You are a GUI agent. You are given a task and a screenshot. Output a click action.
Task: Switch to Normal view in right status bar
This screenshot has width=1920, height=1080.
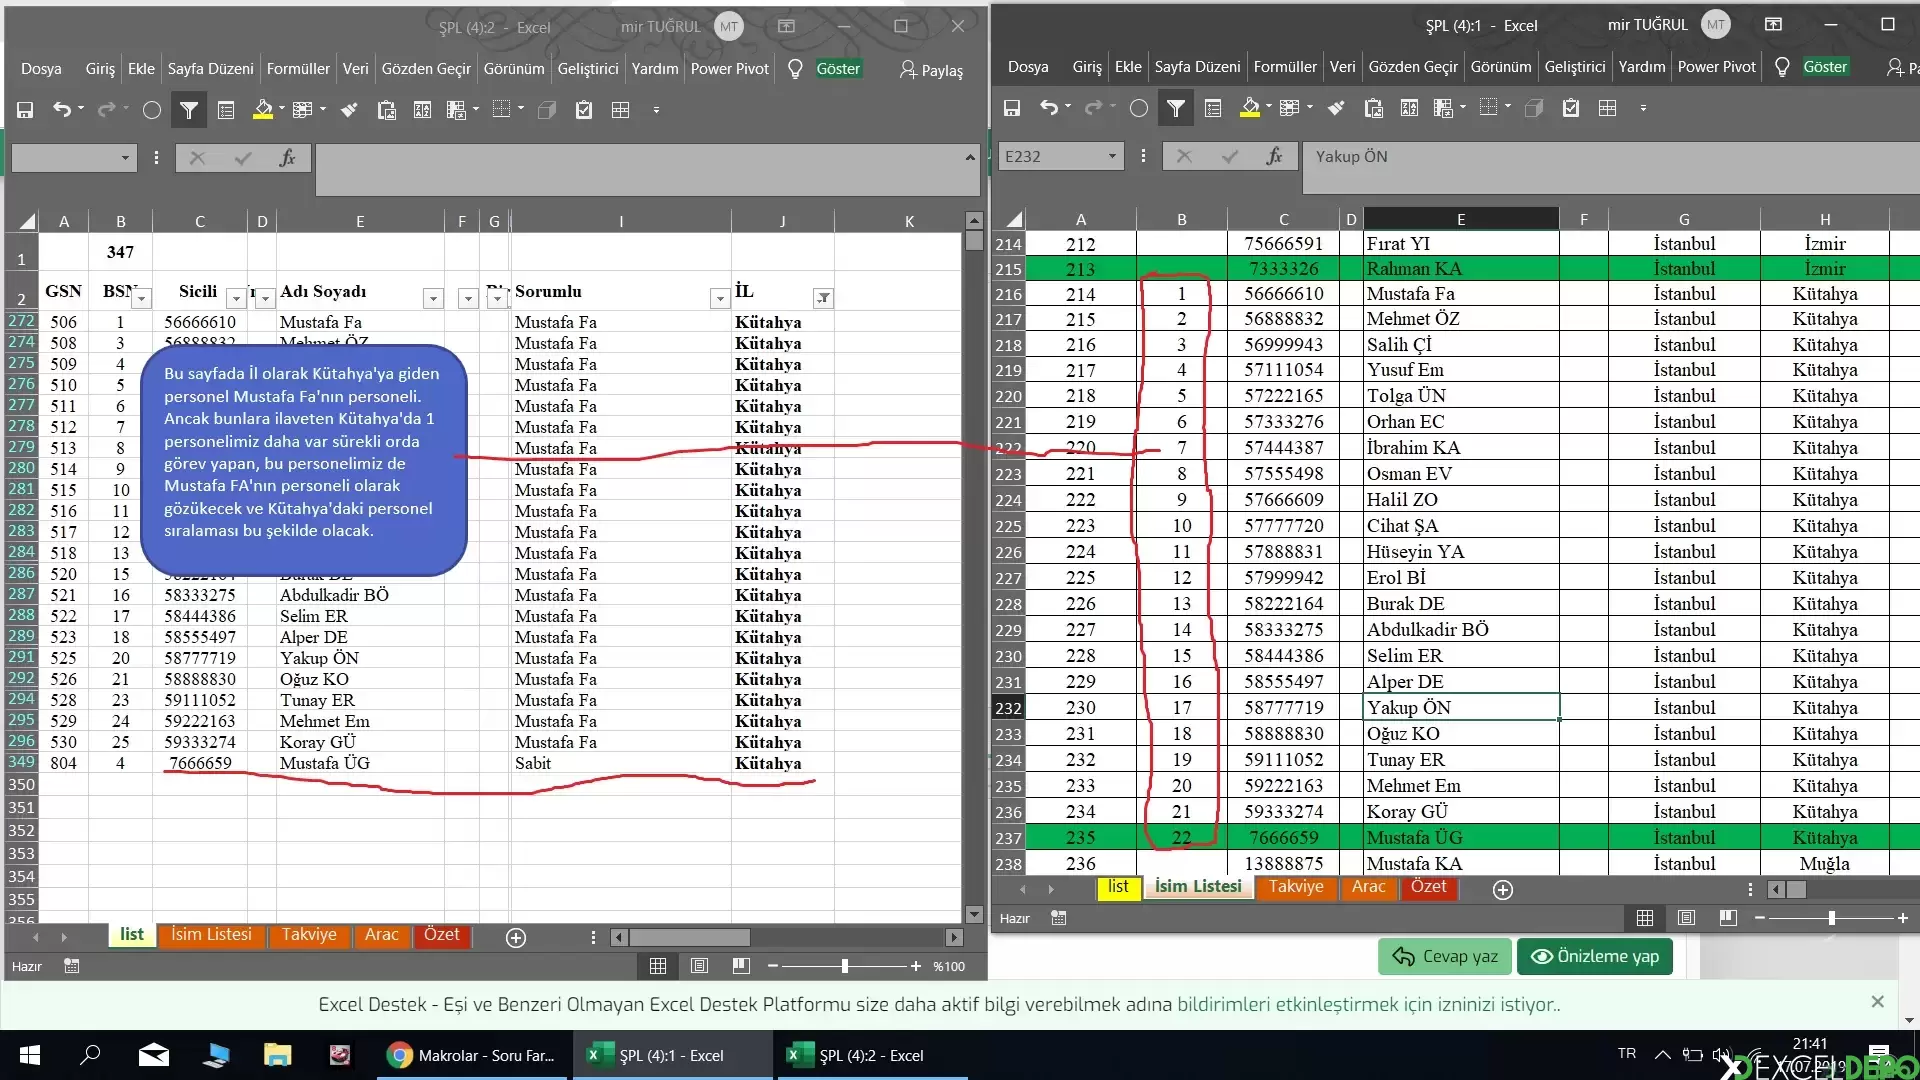(1644, 918)
